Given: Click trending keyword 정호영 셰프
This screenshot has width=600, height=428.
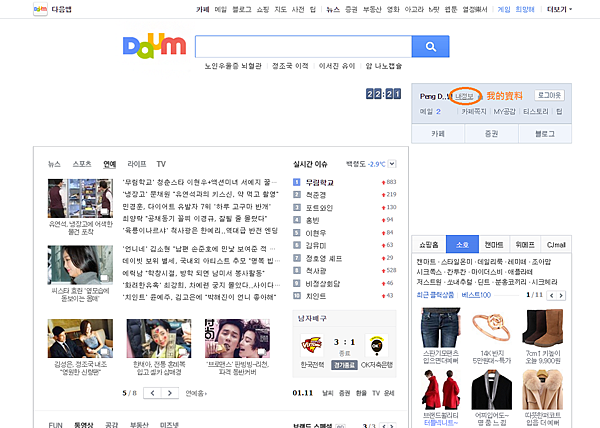Looking at the screenshot, I should [323, 258].
